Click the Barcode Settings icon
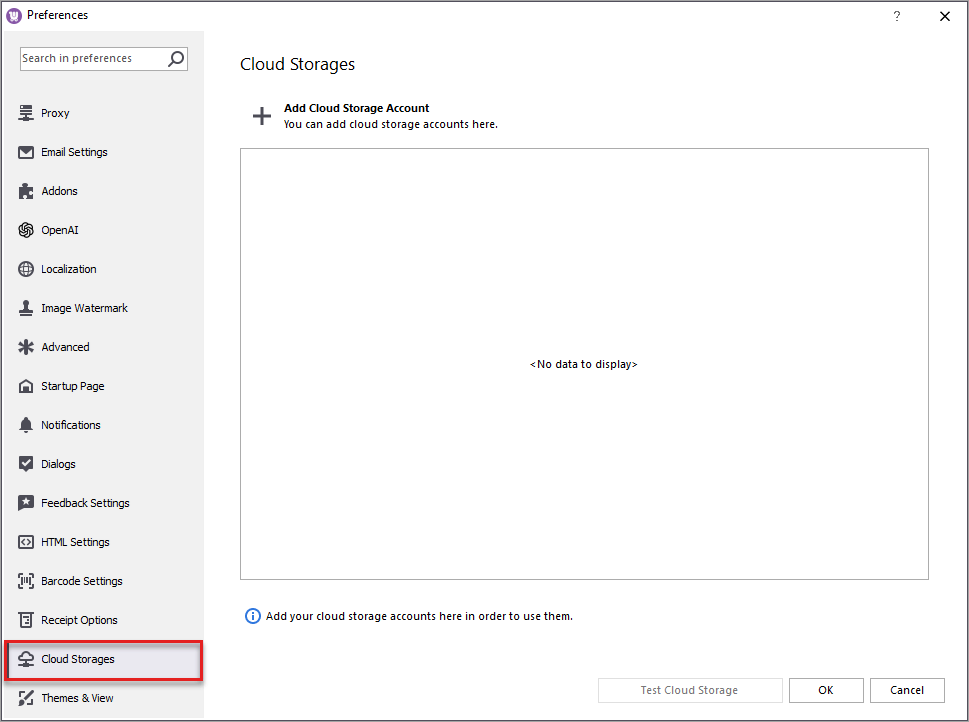 [x=25, y=581]
